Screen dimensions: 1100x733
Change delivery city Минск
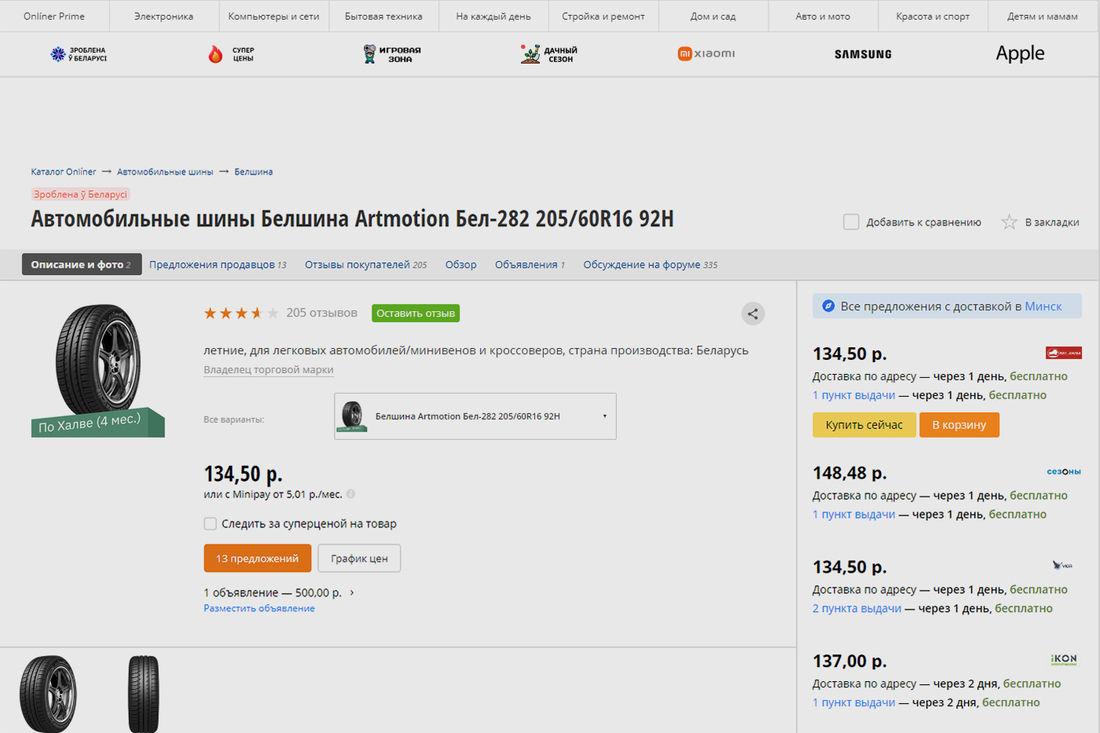pos(1043,306)
